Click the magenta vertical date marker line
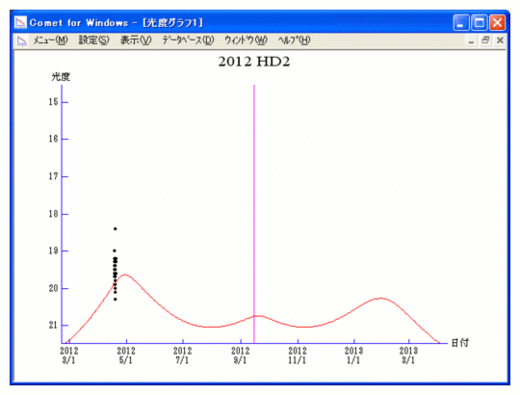The image size is (520, 395). point(254,213)
